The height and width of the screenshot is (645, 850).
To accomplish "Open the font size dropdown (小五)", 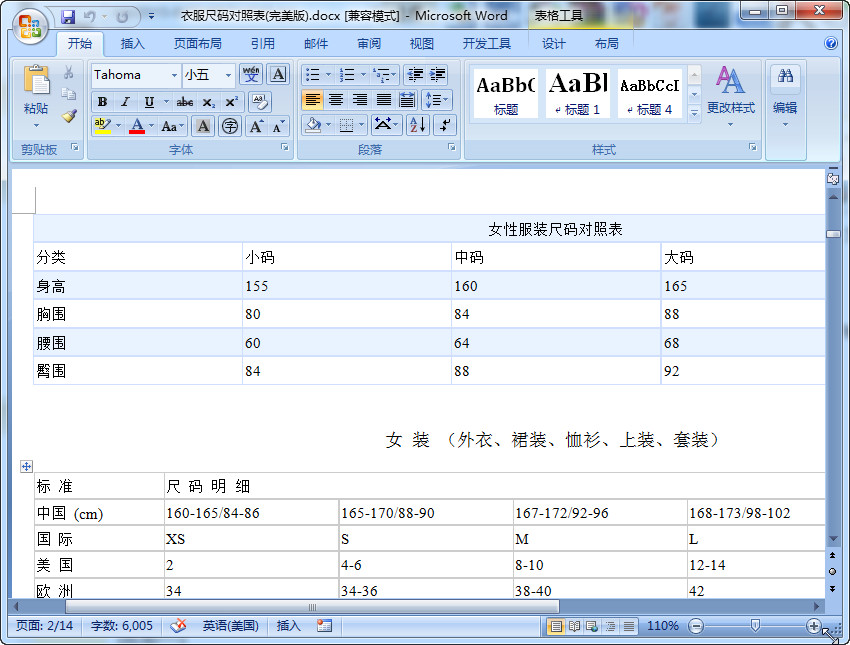I will (x=228, y=75).
